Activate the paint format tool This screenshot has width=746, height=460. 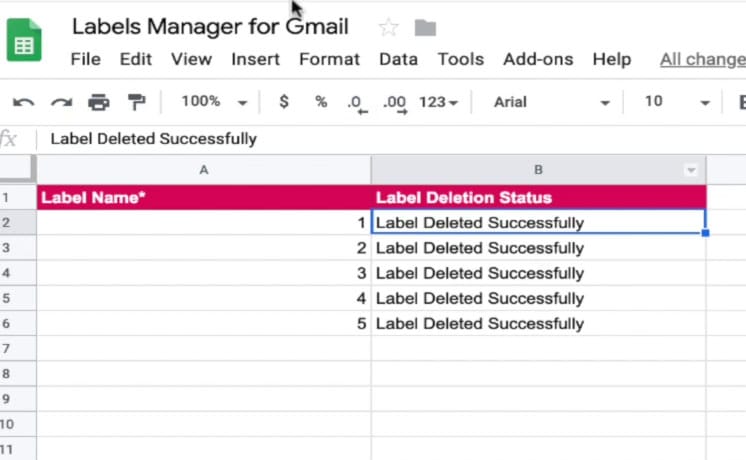tap(137, 102)
